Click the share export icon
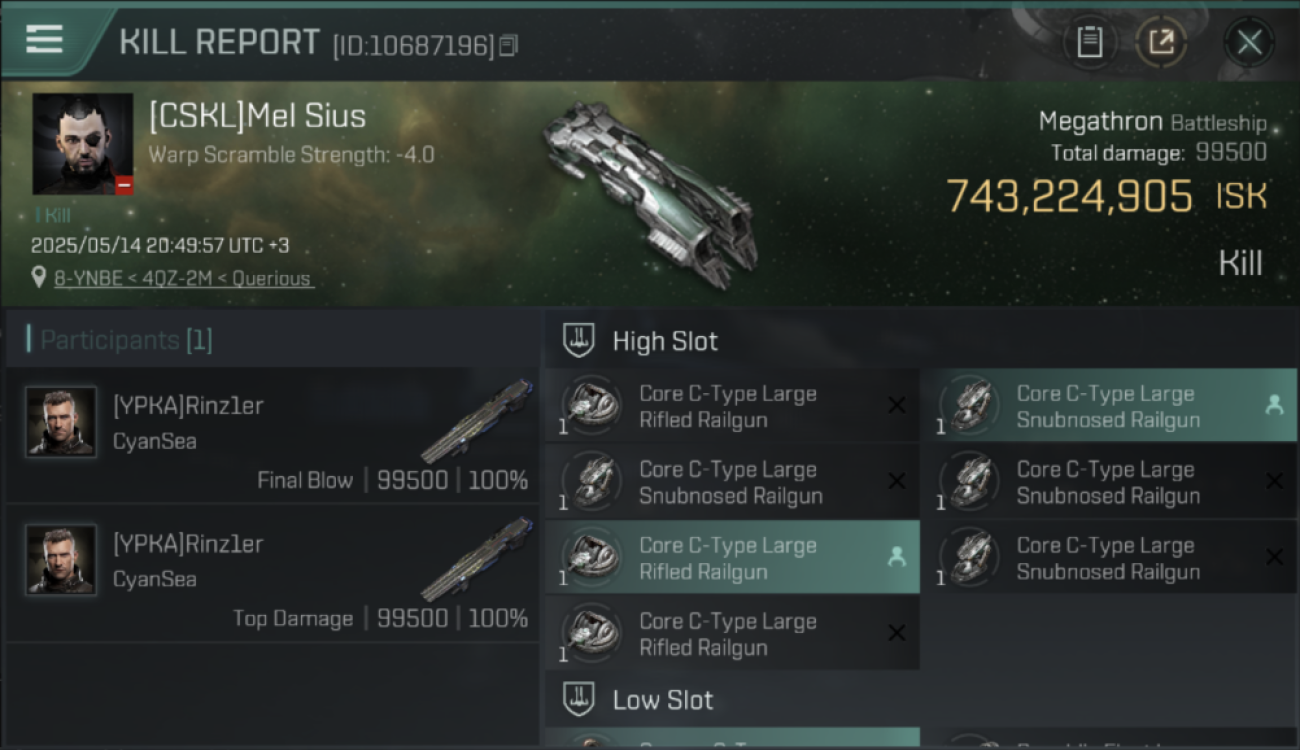This screenshot has height=750, width=1300. [1161, 42]
